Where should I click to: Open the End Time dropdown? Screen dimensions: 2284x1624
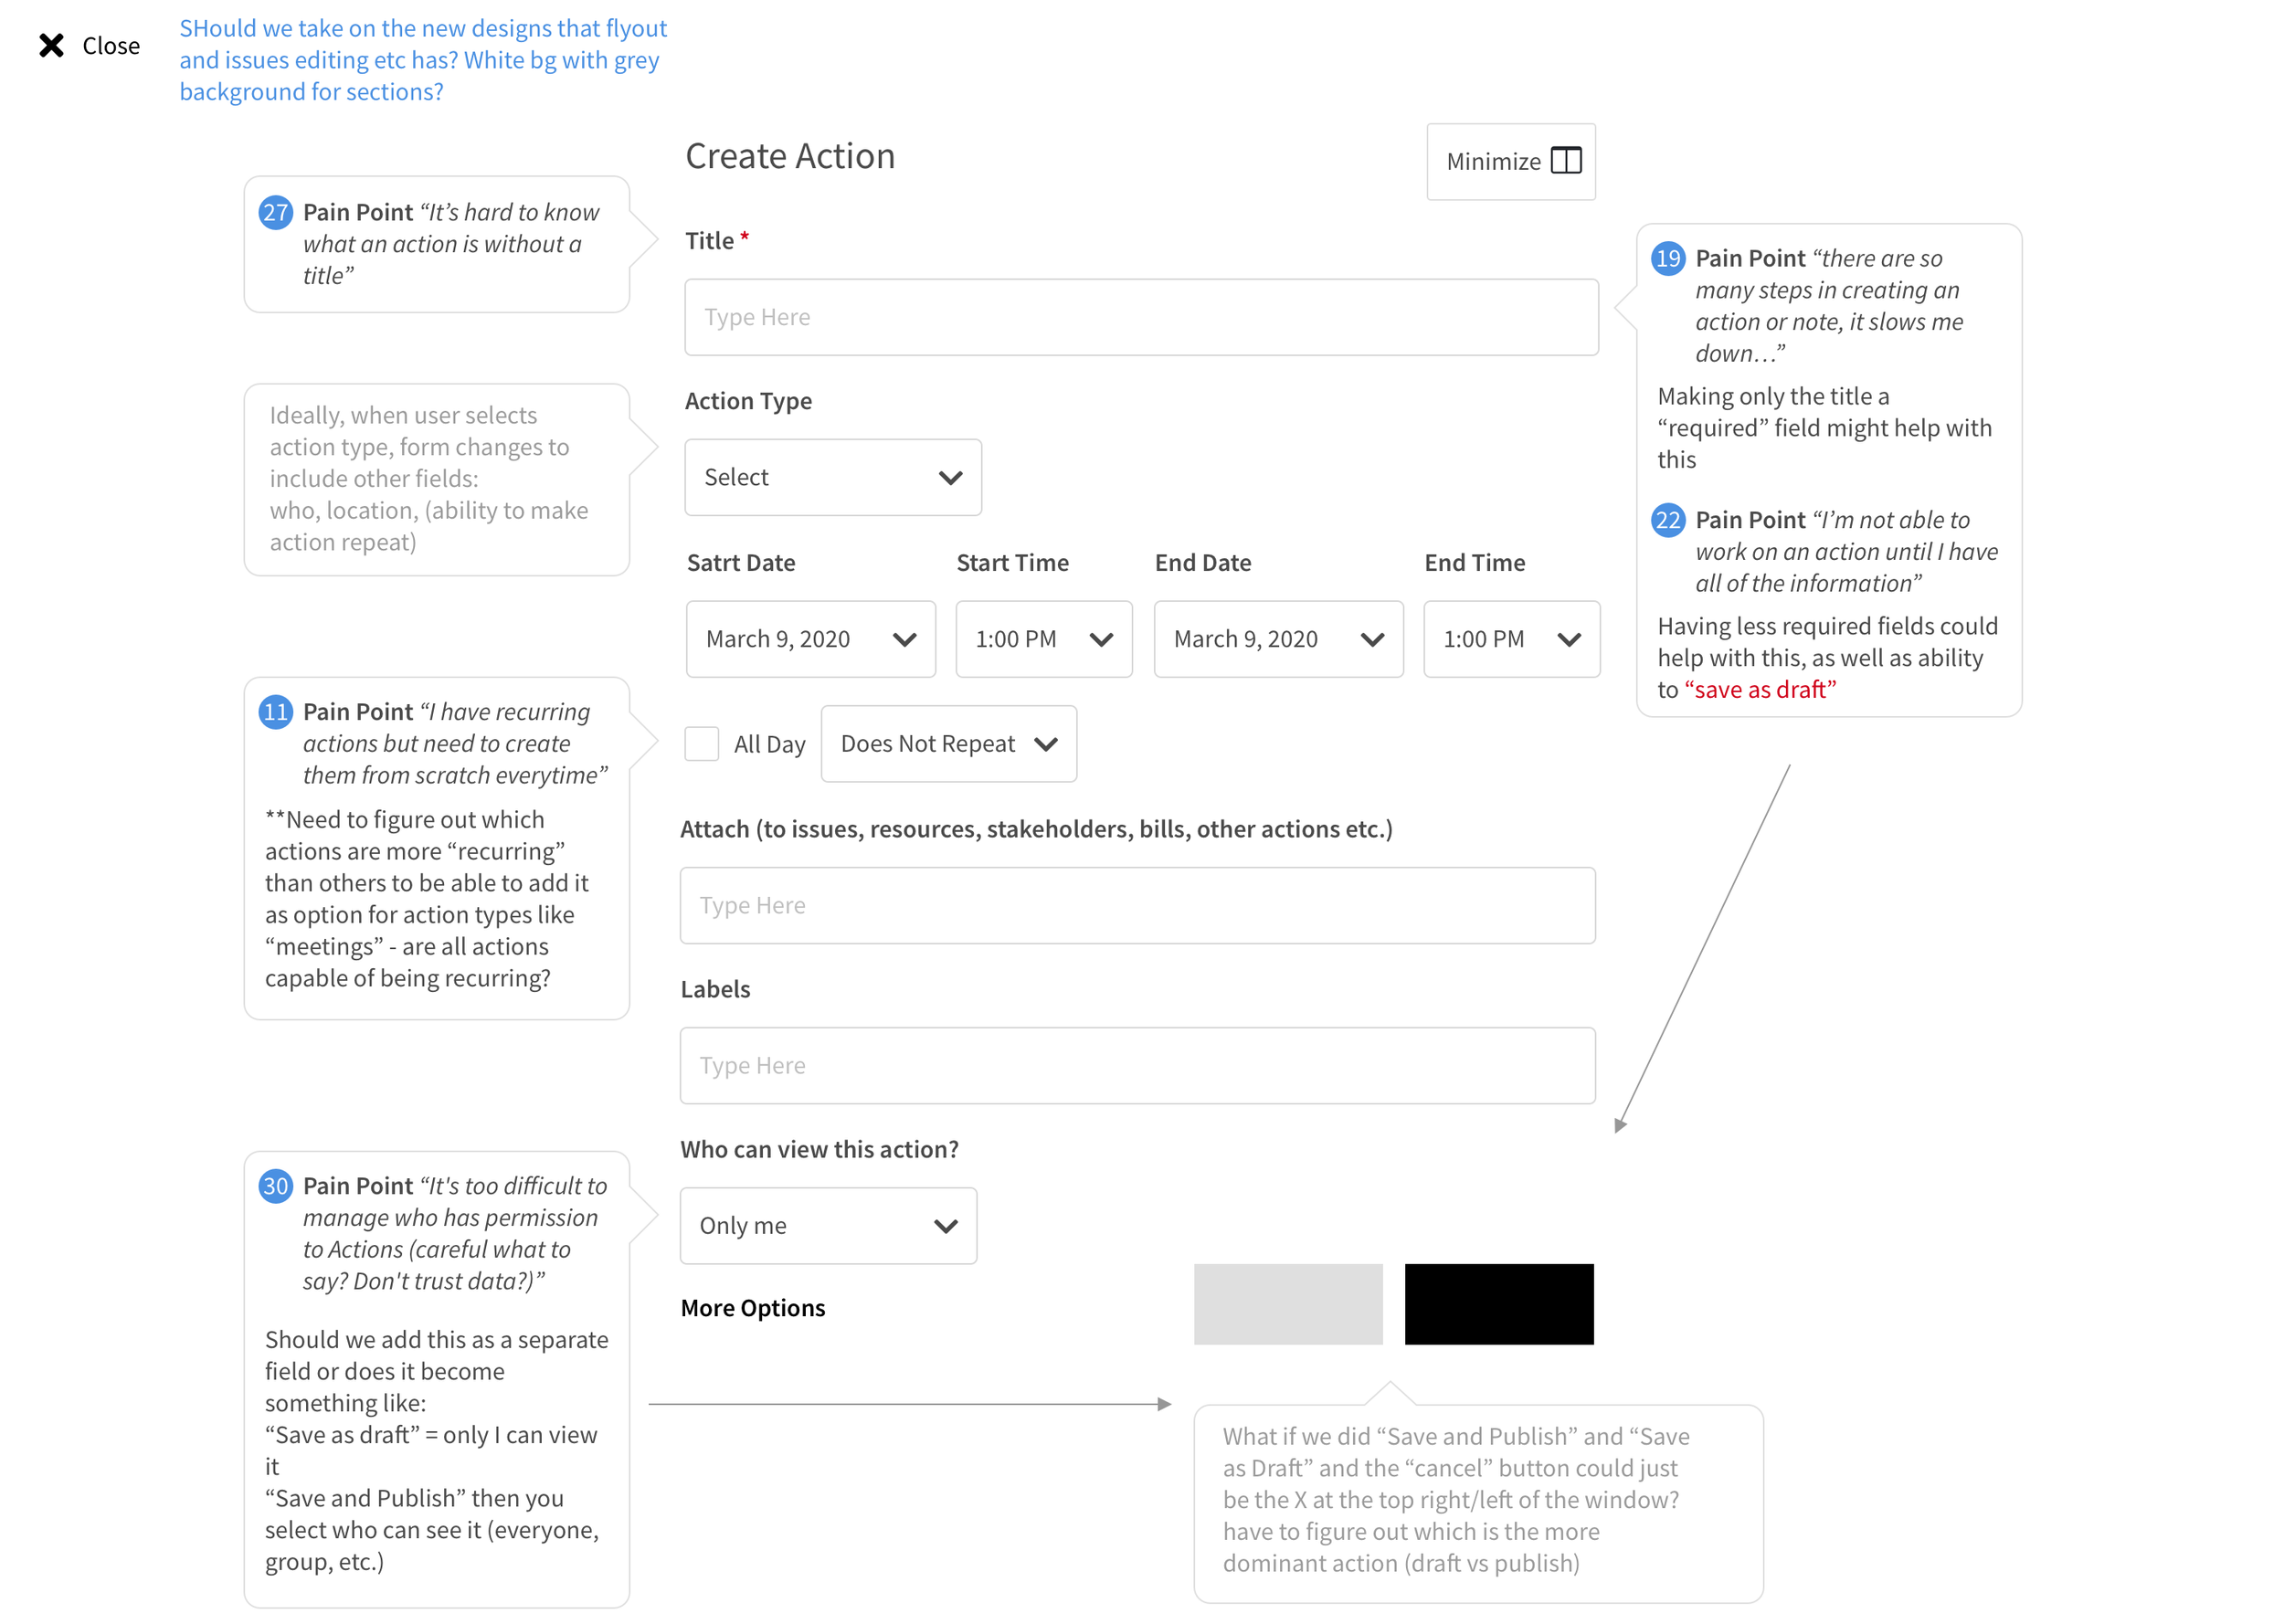tap(1510, 639)
